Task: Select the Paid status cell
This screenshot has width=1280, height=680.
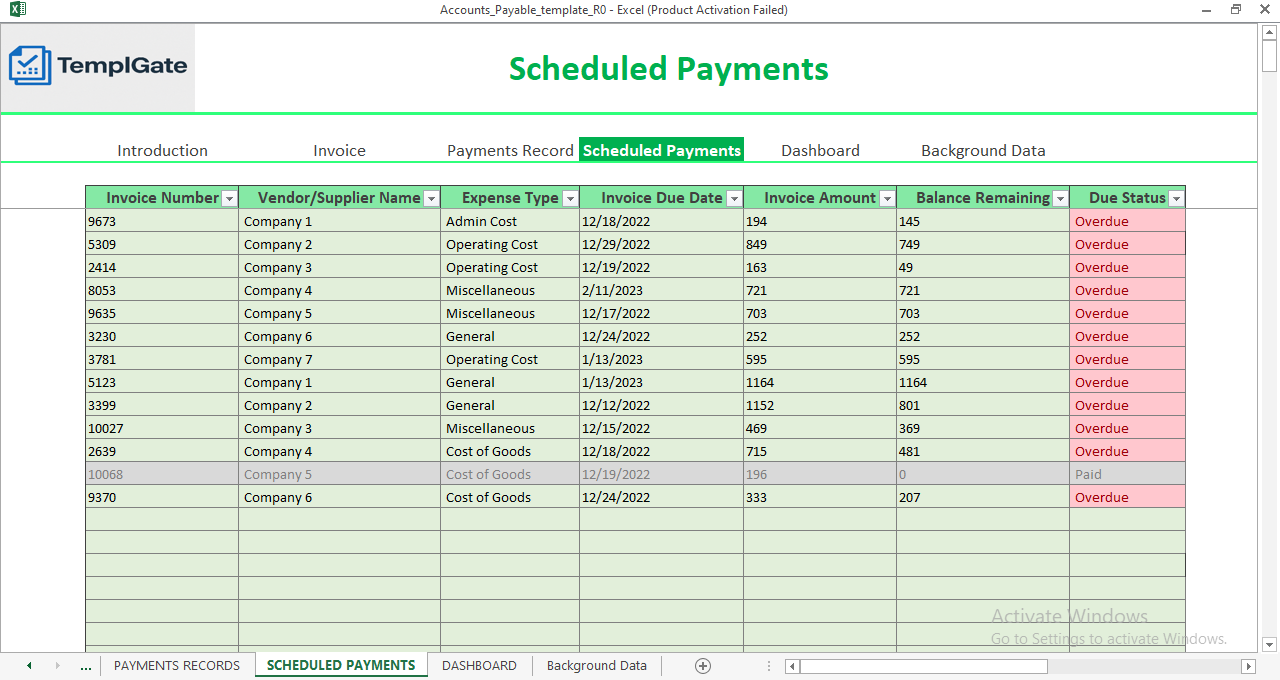Action: coord(1128,474)
